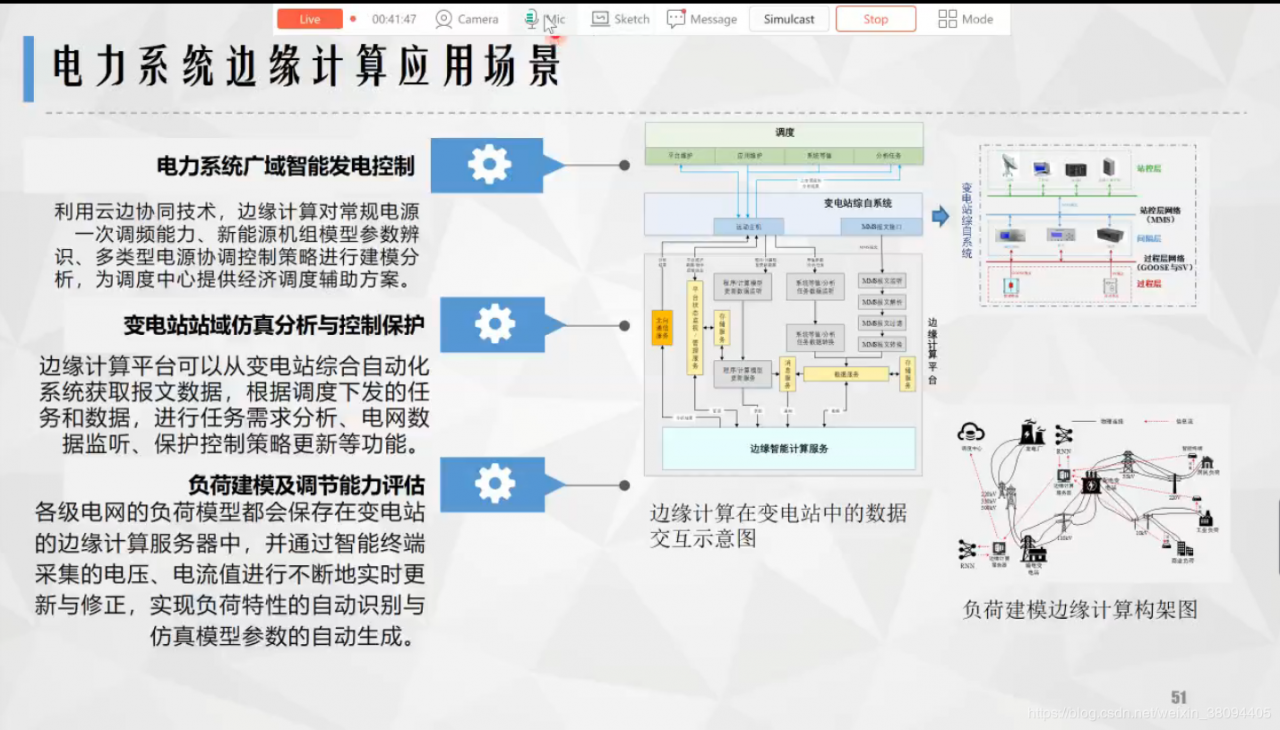Click the load modeling architecture diagram

coord(1090,496)
